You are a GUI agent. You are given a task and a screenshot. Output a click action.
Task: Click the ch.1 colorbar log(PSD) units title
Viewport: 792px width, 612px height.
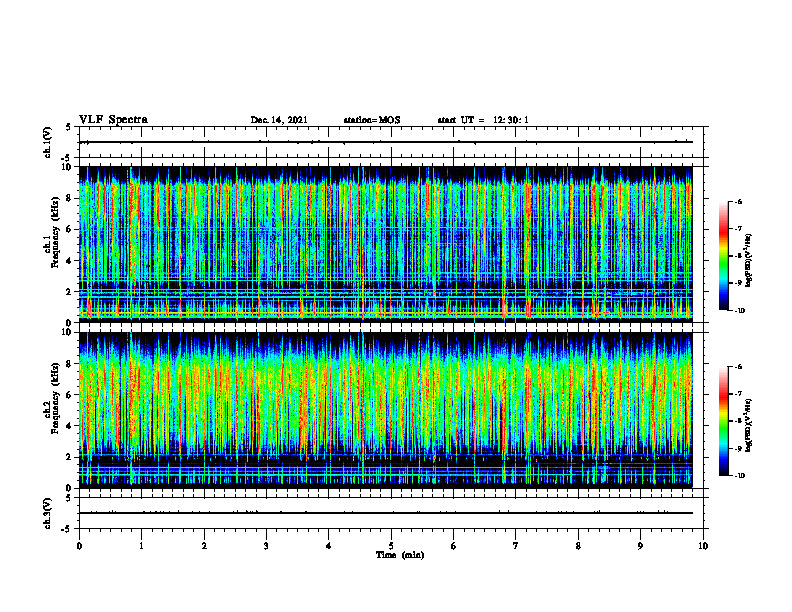tap(749, 261)
